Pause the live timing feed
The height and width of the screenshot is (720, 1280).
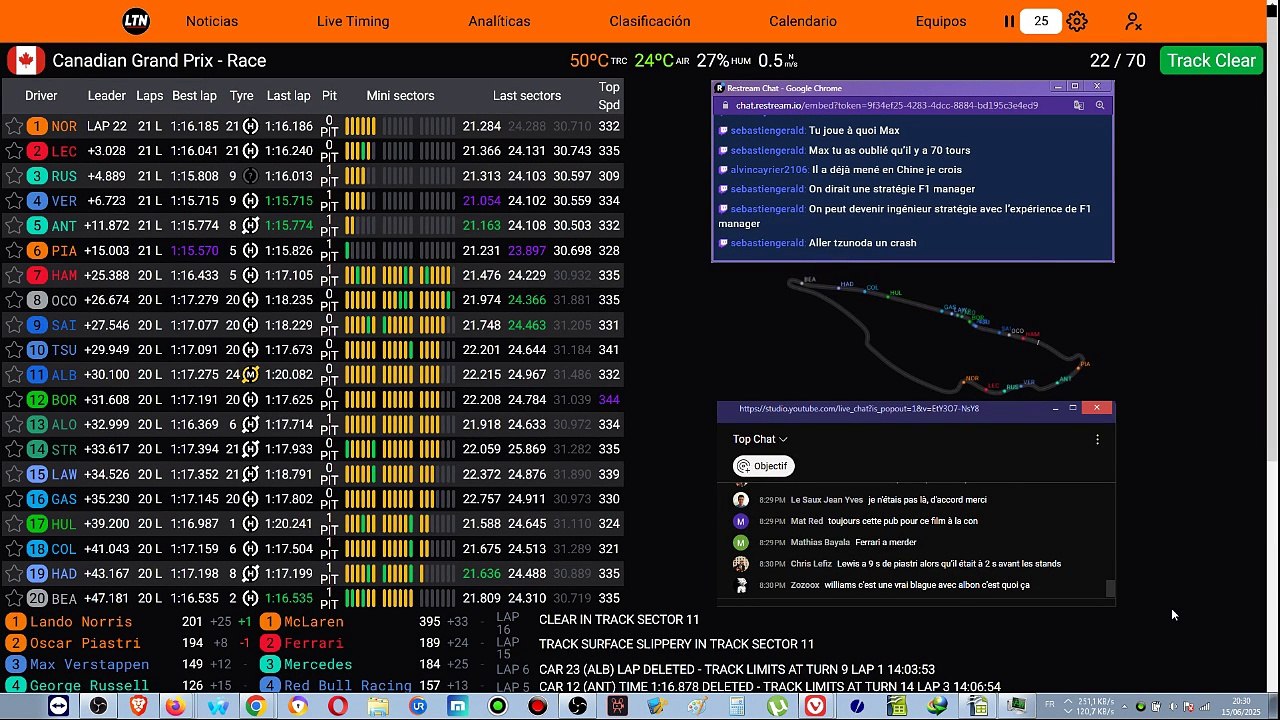click(x=1009, y=21)
